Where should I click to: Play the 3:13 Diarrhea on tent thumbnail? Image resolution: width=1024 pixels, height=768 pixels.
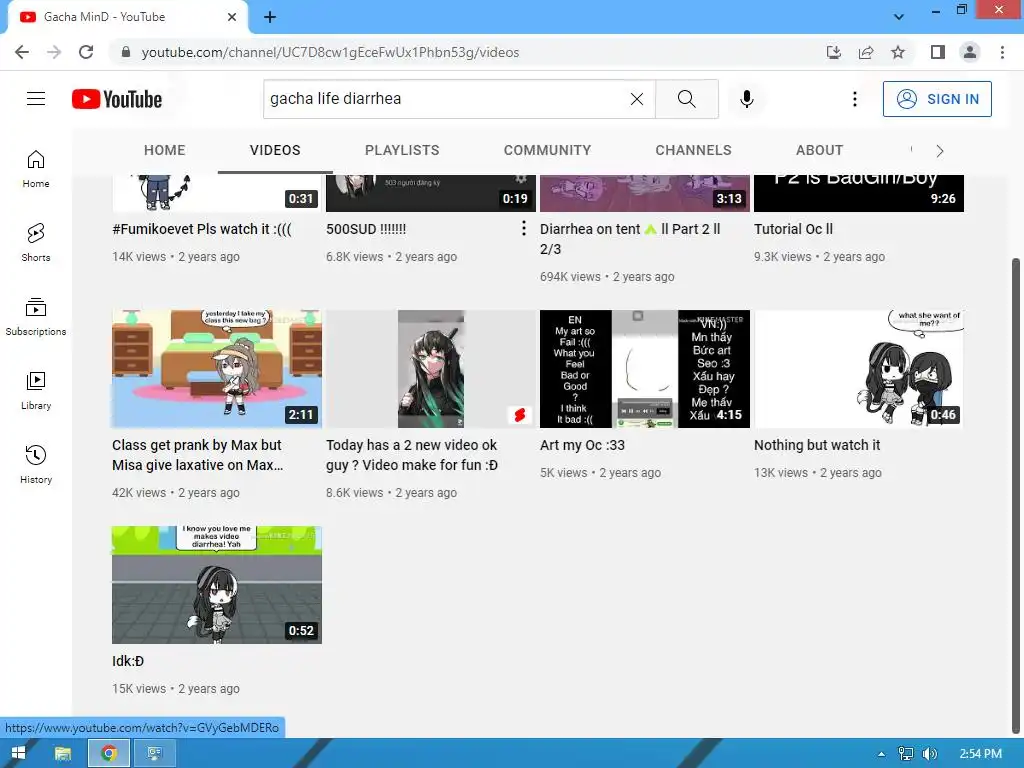pyautogui.click(x=645, y=193)
